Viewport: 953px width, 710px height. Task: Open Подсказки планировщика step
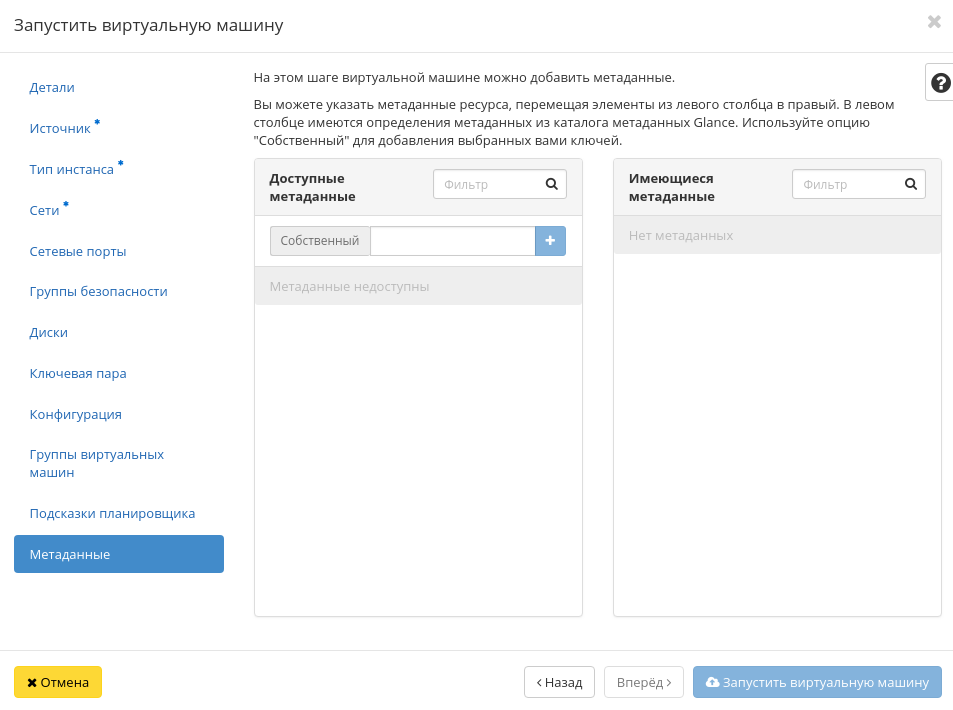point(112,514)
